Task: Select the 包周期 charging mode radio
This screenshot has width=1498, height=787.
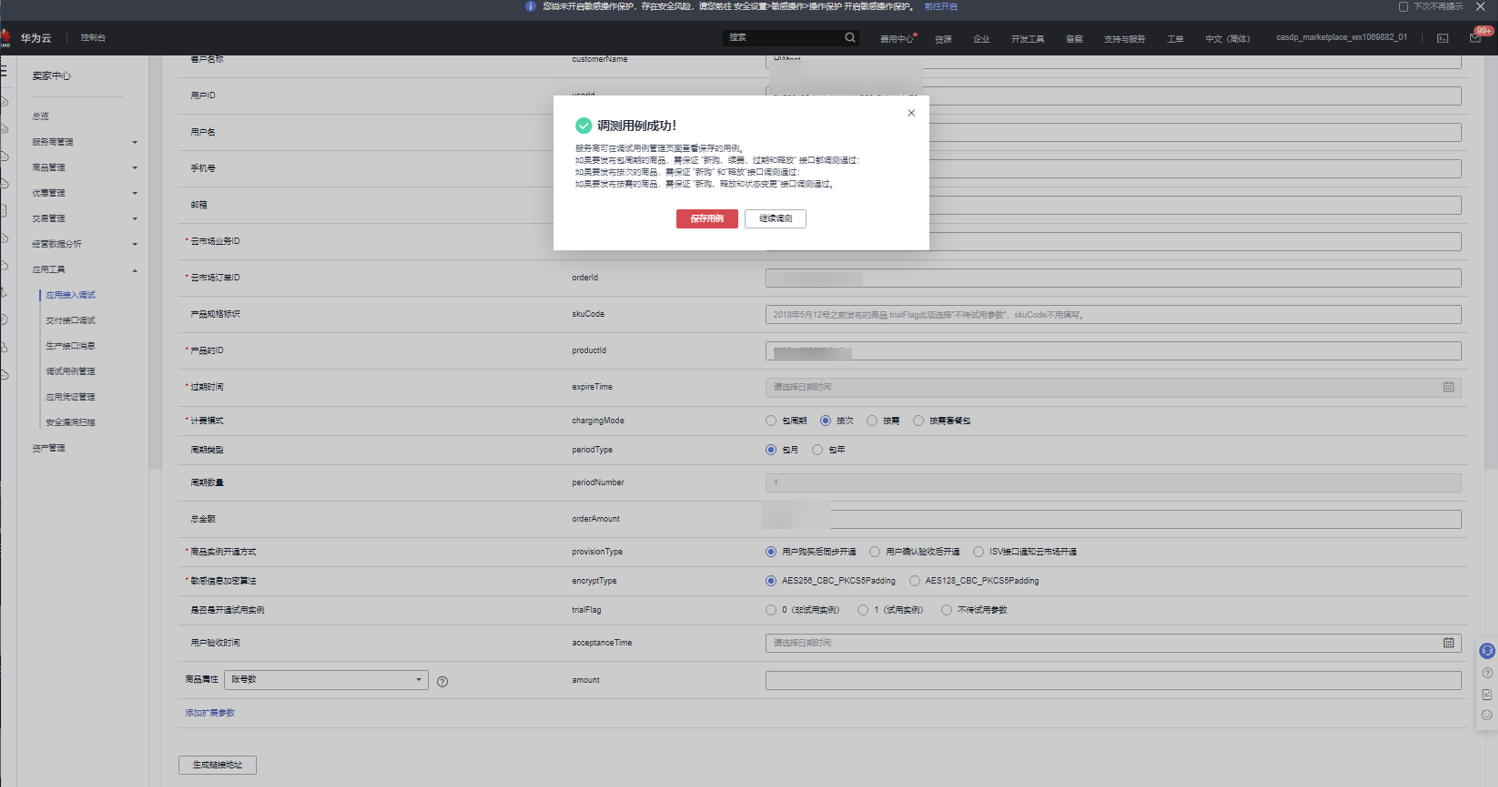Action: pyautogui.click(x=771, y=421)
